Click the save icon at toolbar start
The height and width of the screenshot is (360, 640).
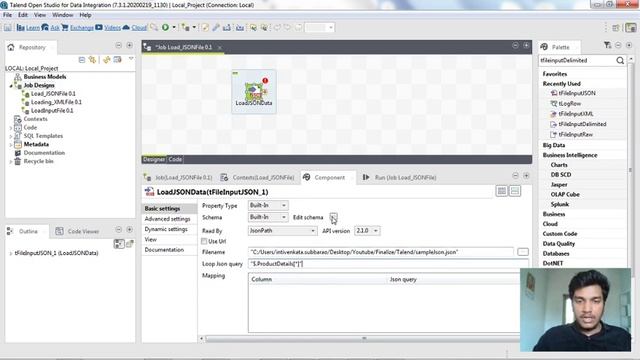click(x=8, y=27)
